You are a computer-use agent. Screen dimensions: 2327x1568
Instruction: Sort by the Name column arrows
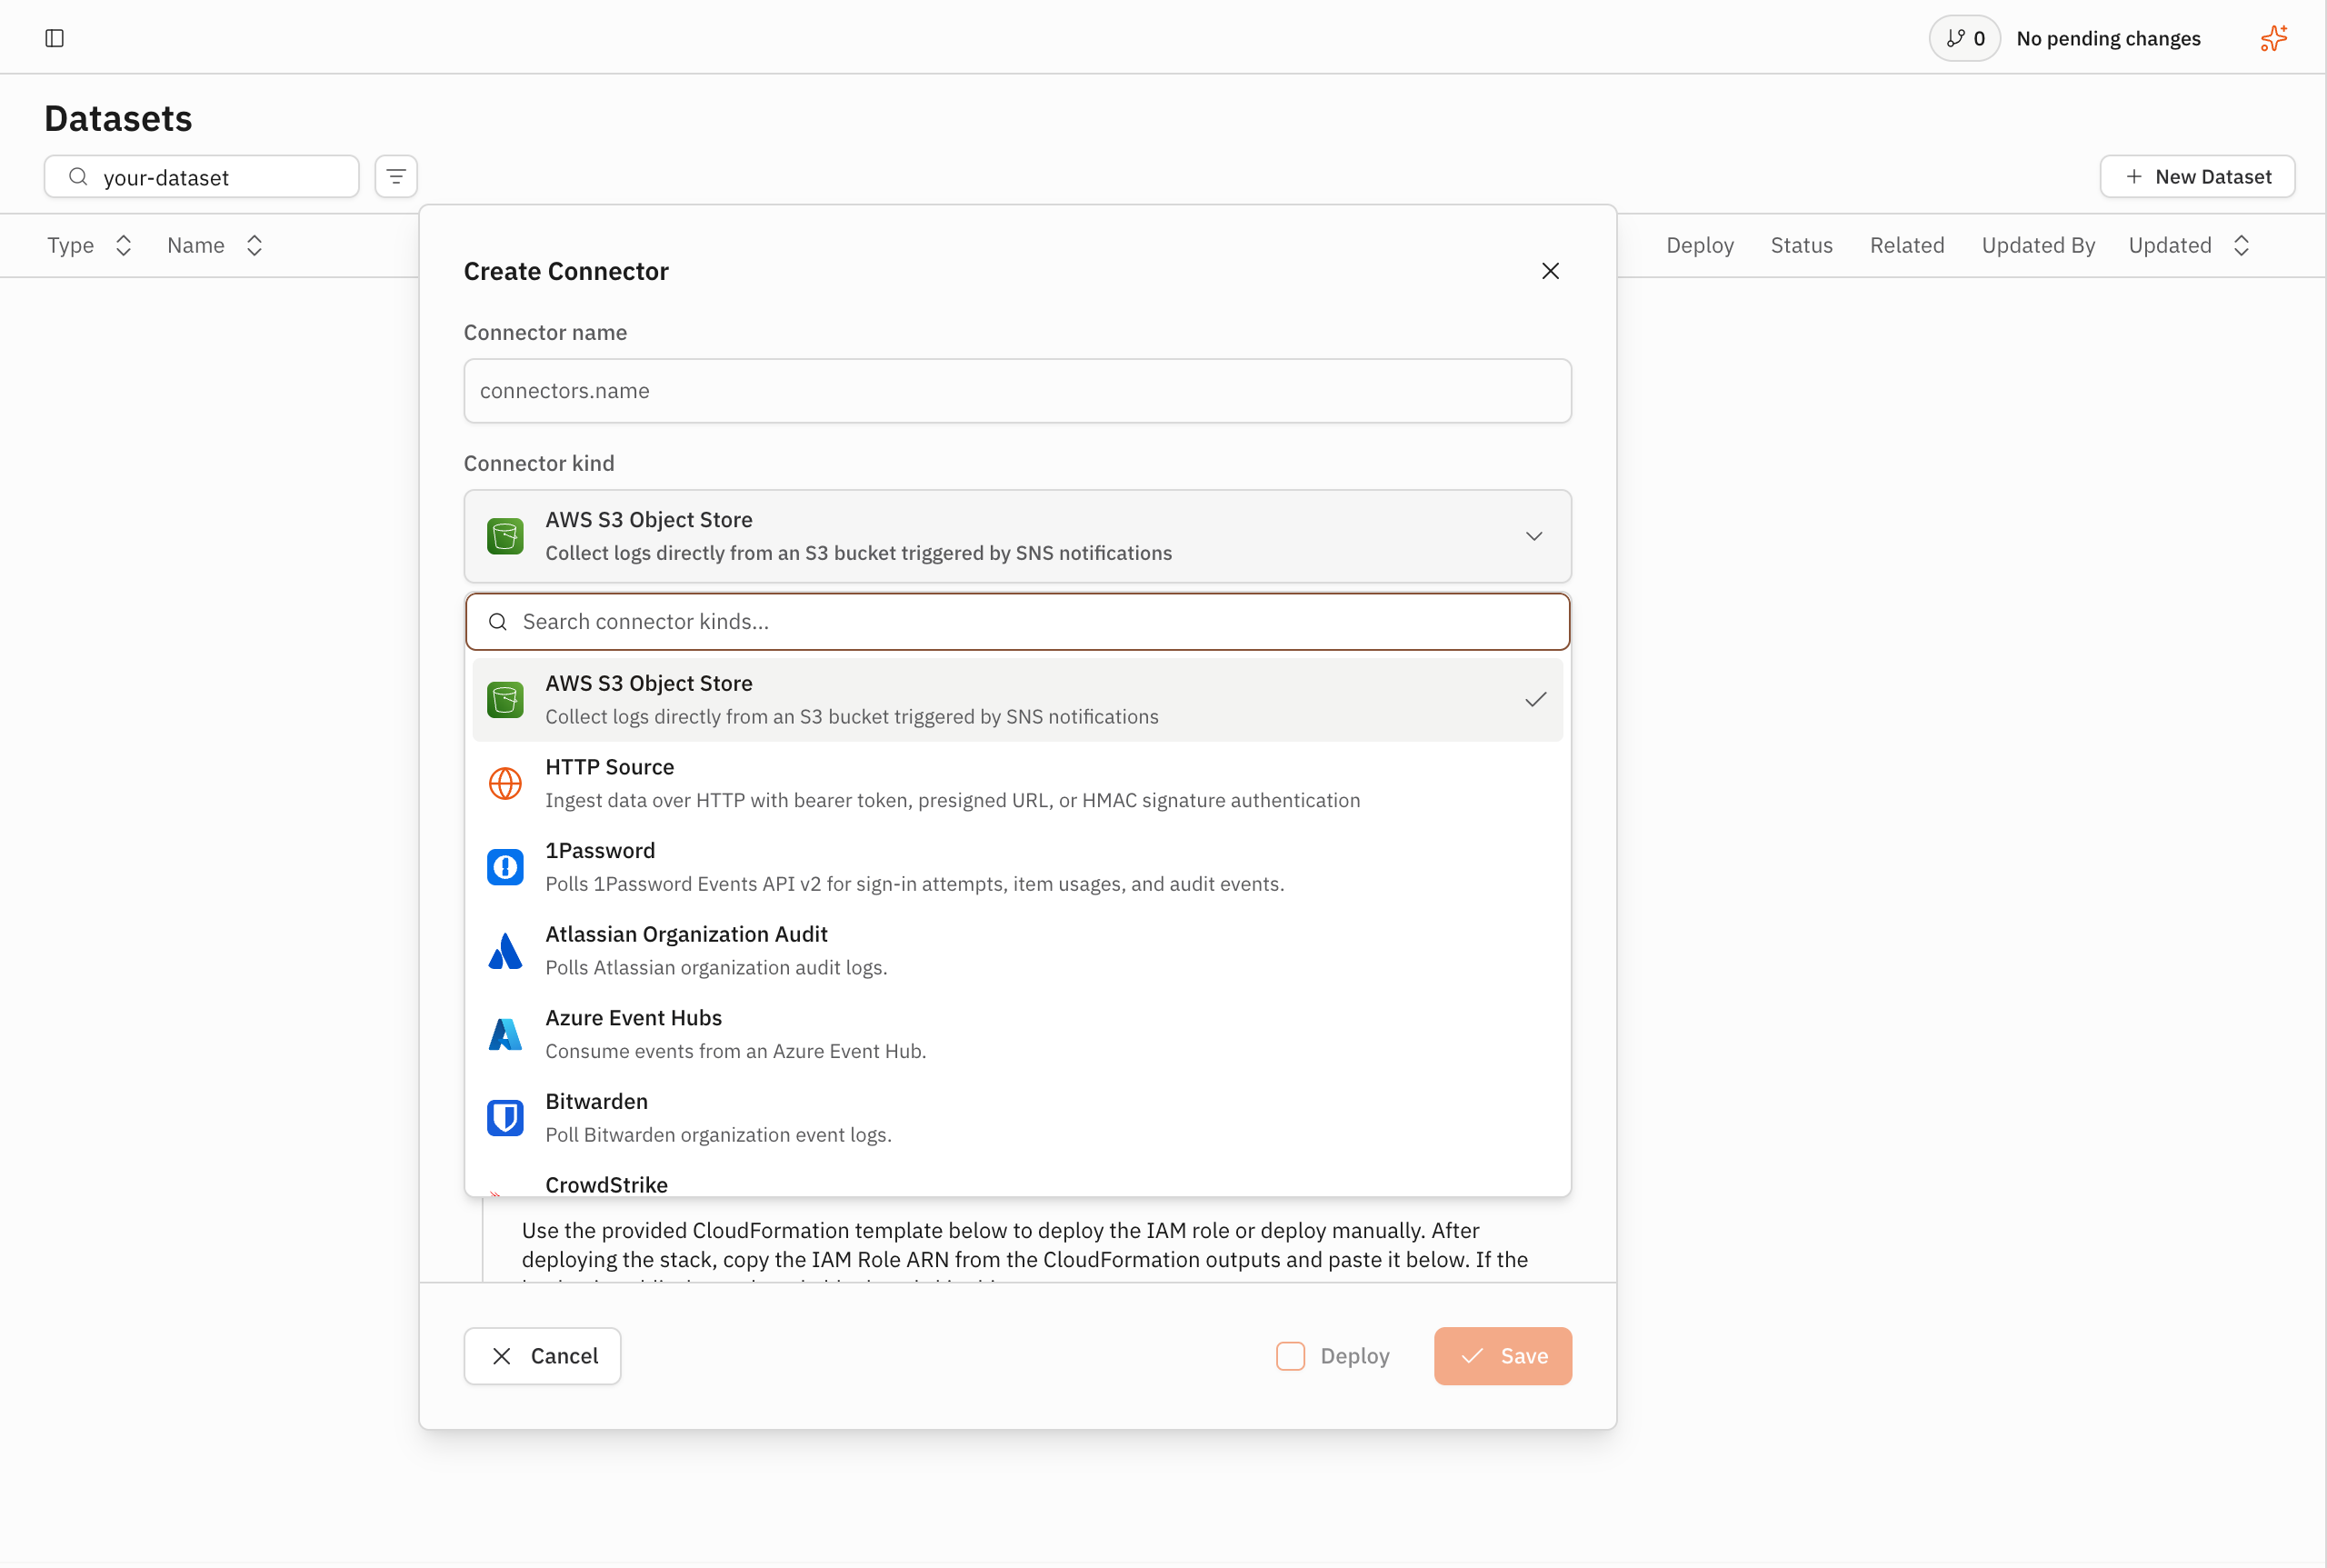[x=254, y=245]
